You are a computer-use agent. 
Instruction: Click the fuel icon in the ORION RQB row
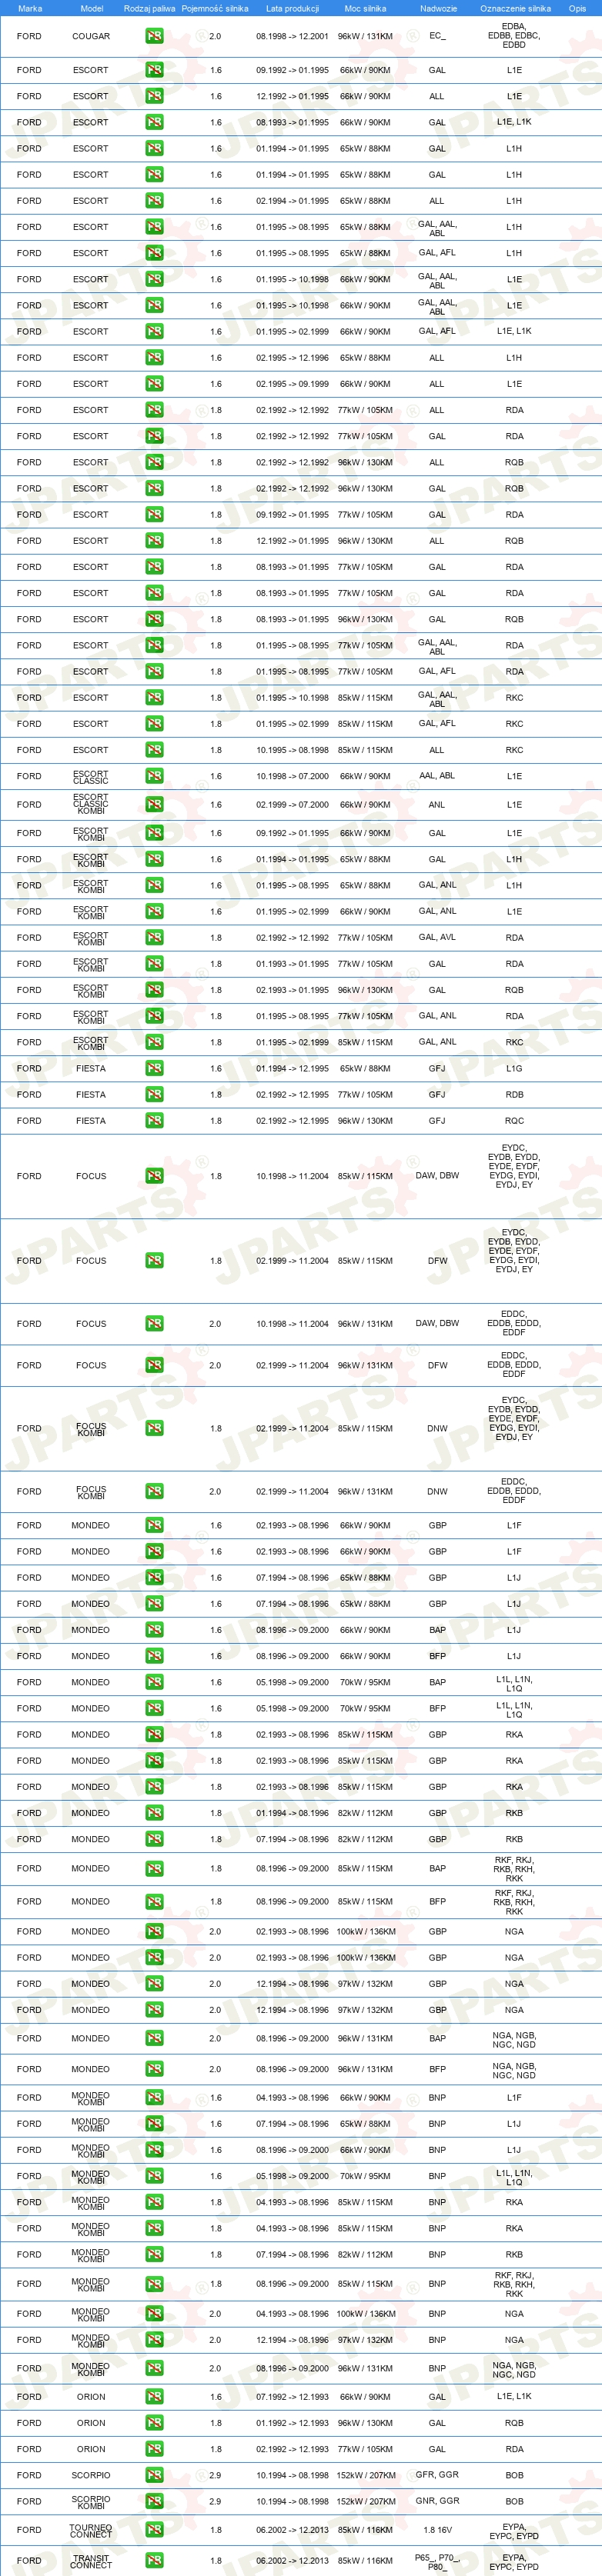154,2423
